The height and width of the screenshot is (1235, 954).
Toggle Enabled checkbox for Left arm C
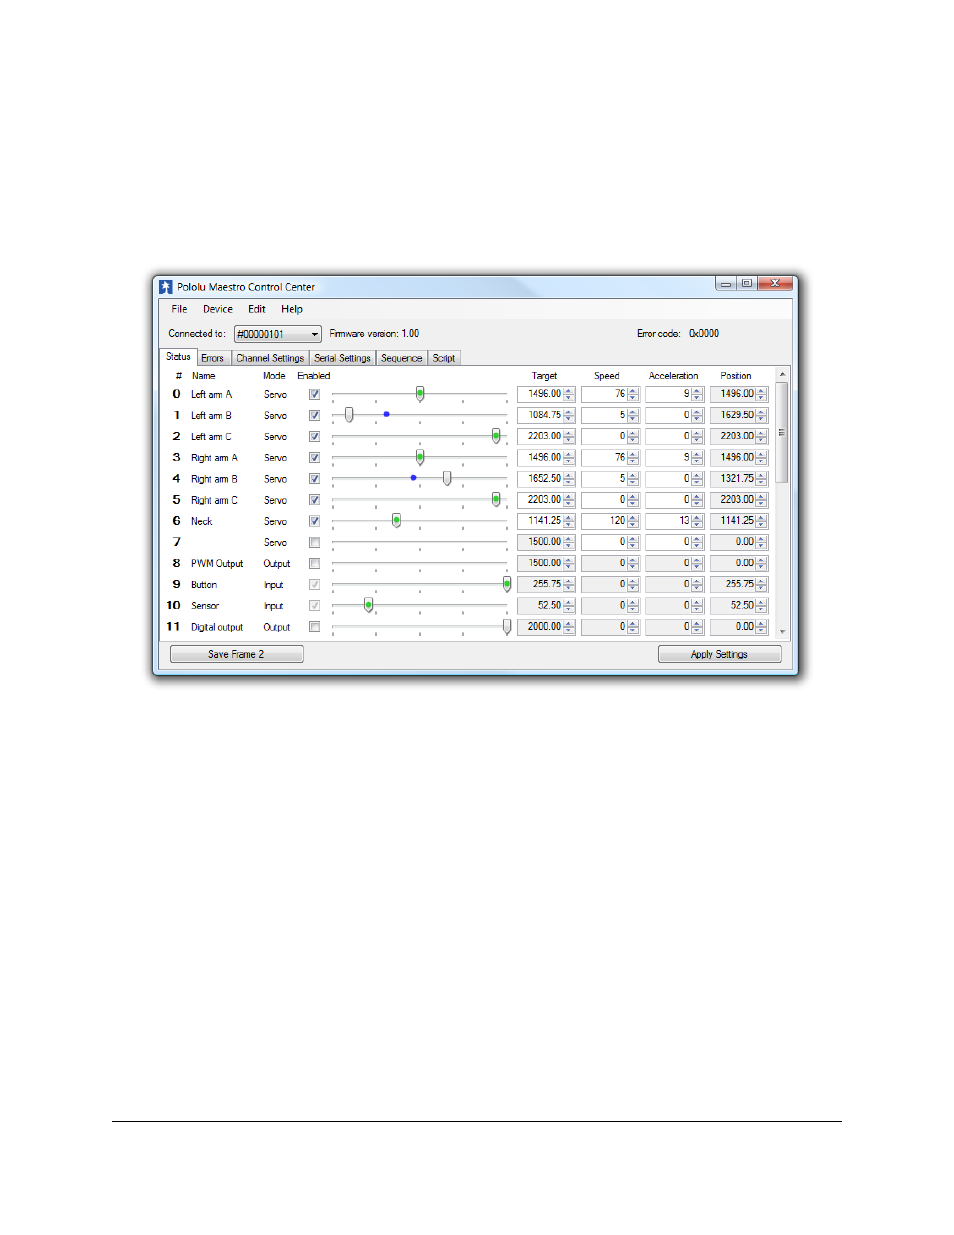(314, 436)
